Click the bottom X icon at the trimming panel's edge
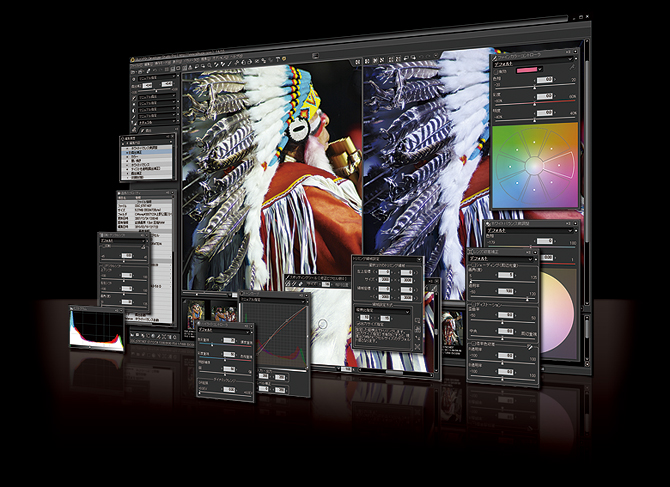Image resolution: width=670 pixels, height=487 pixels. point(417,347)
